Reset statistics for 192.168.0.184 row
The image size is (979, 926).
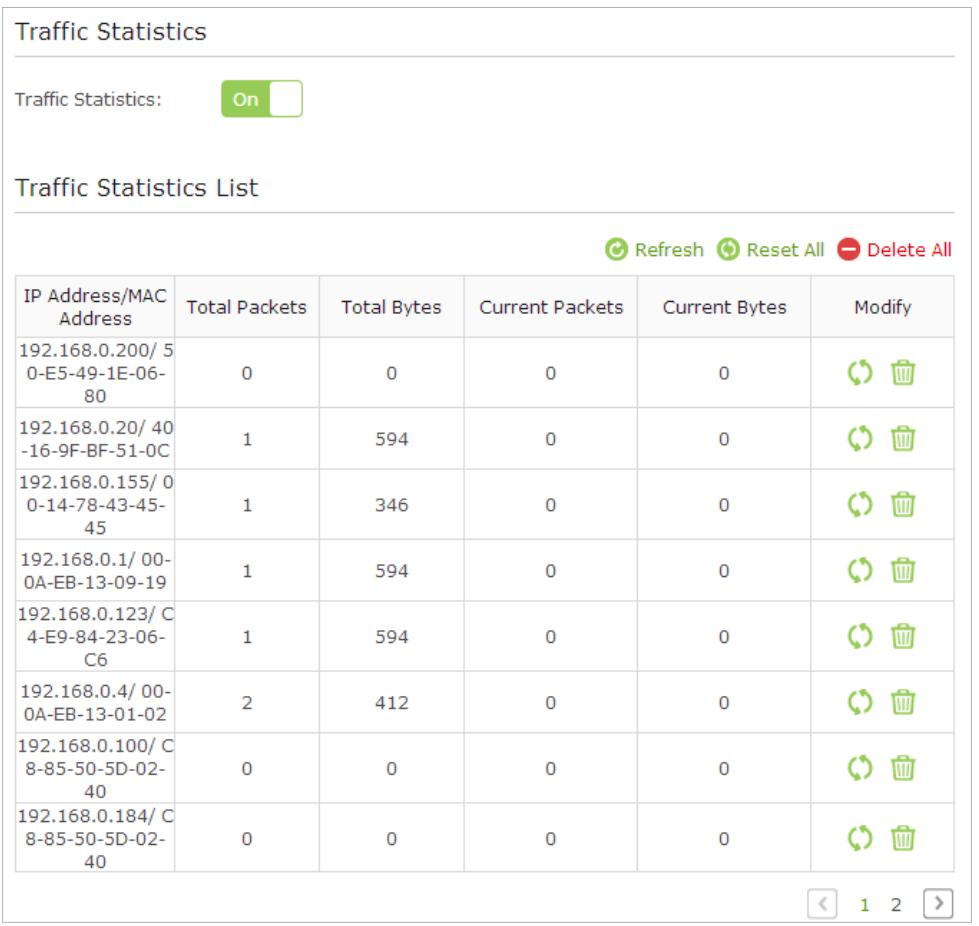(860, 838)
